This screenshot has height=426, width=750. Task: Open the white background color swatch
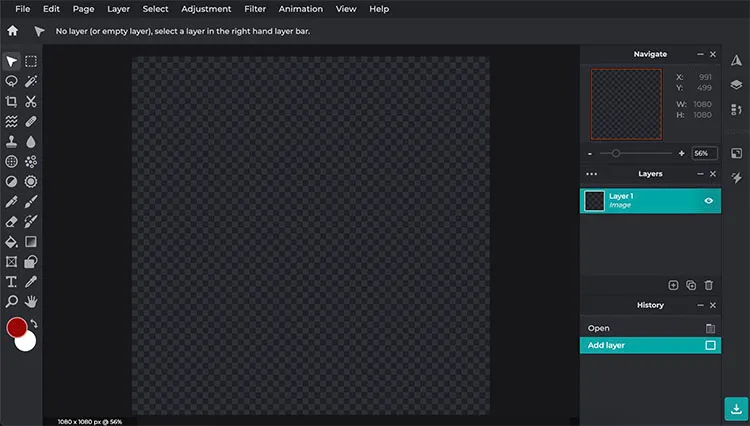[x=26, y=342]
